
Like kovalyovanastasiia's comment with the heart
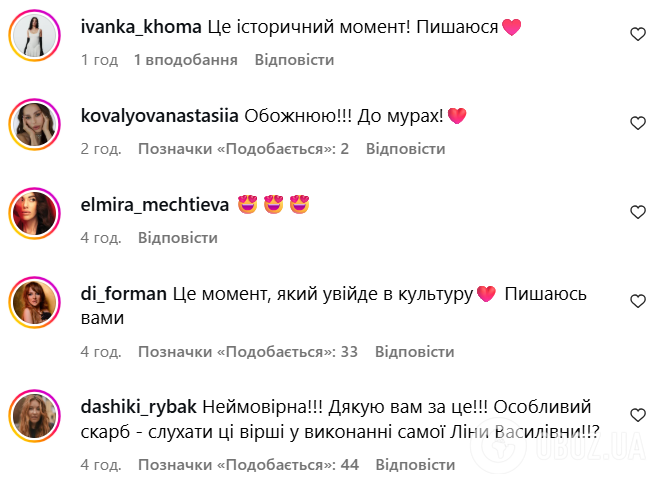pyautogui.click(x=637, y=123)
